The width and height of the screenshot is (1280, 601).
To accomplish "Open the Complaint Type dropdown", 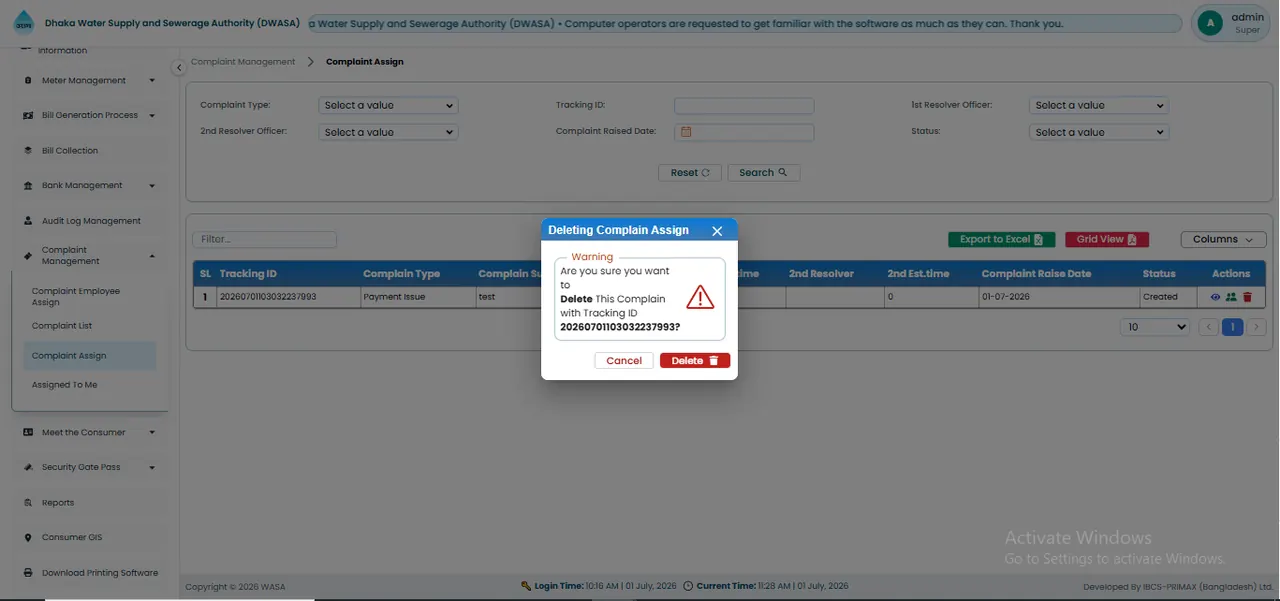I will [388, 105].
